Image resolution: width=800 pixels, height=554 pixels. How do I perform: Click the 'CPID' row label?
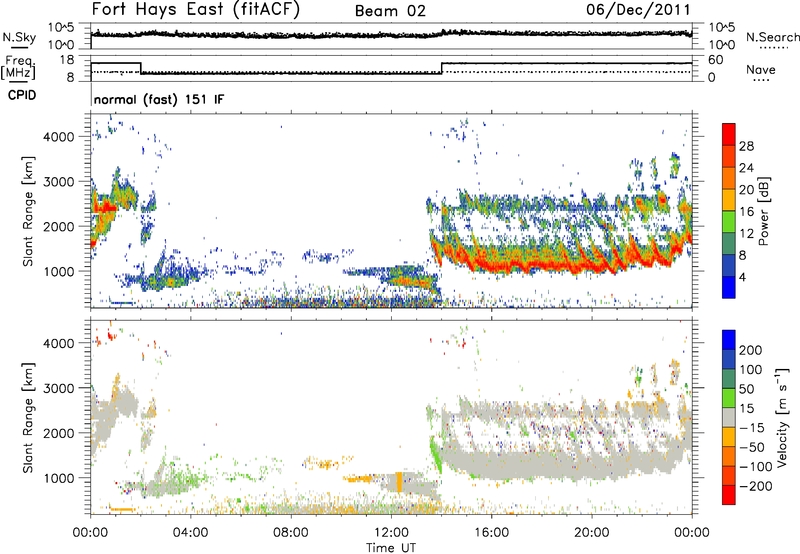click(x=22, y=95)
